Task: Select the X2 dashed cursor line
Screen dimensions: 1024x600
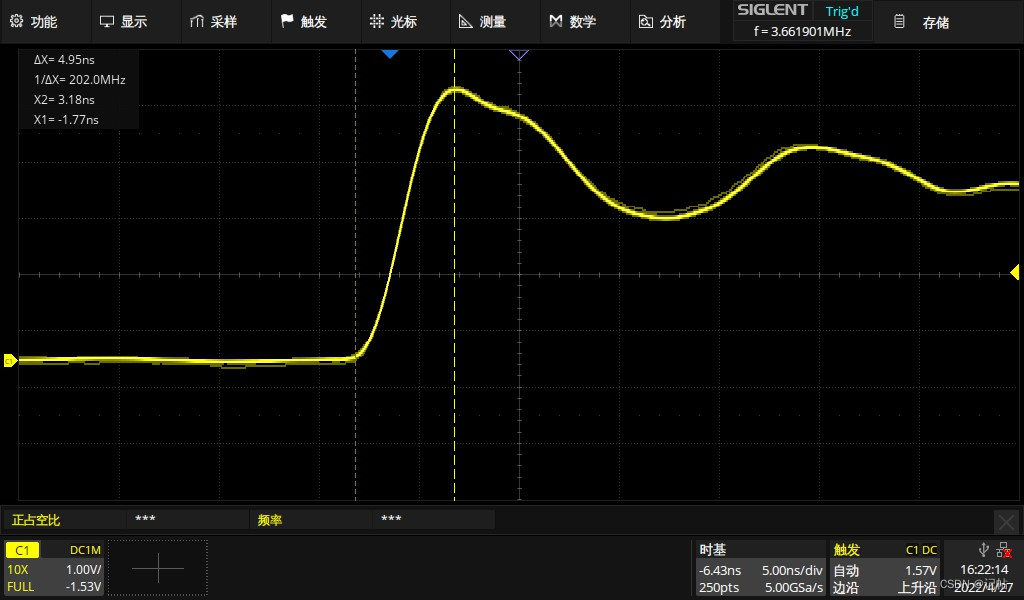Action: click(455, 275)
